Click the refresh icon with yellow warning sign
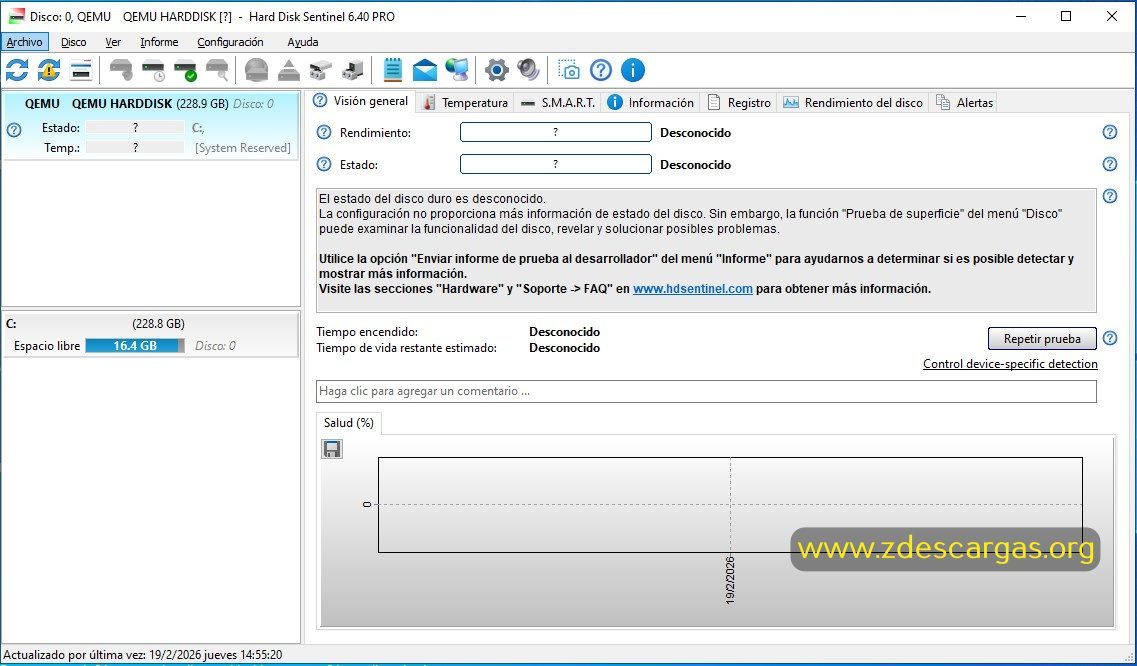 49,70
